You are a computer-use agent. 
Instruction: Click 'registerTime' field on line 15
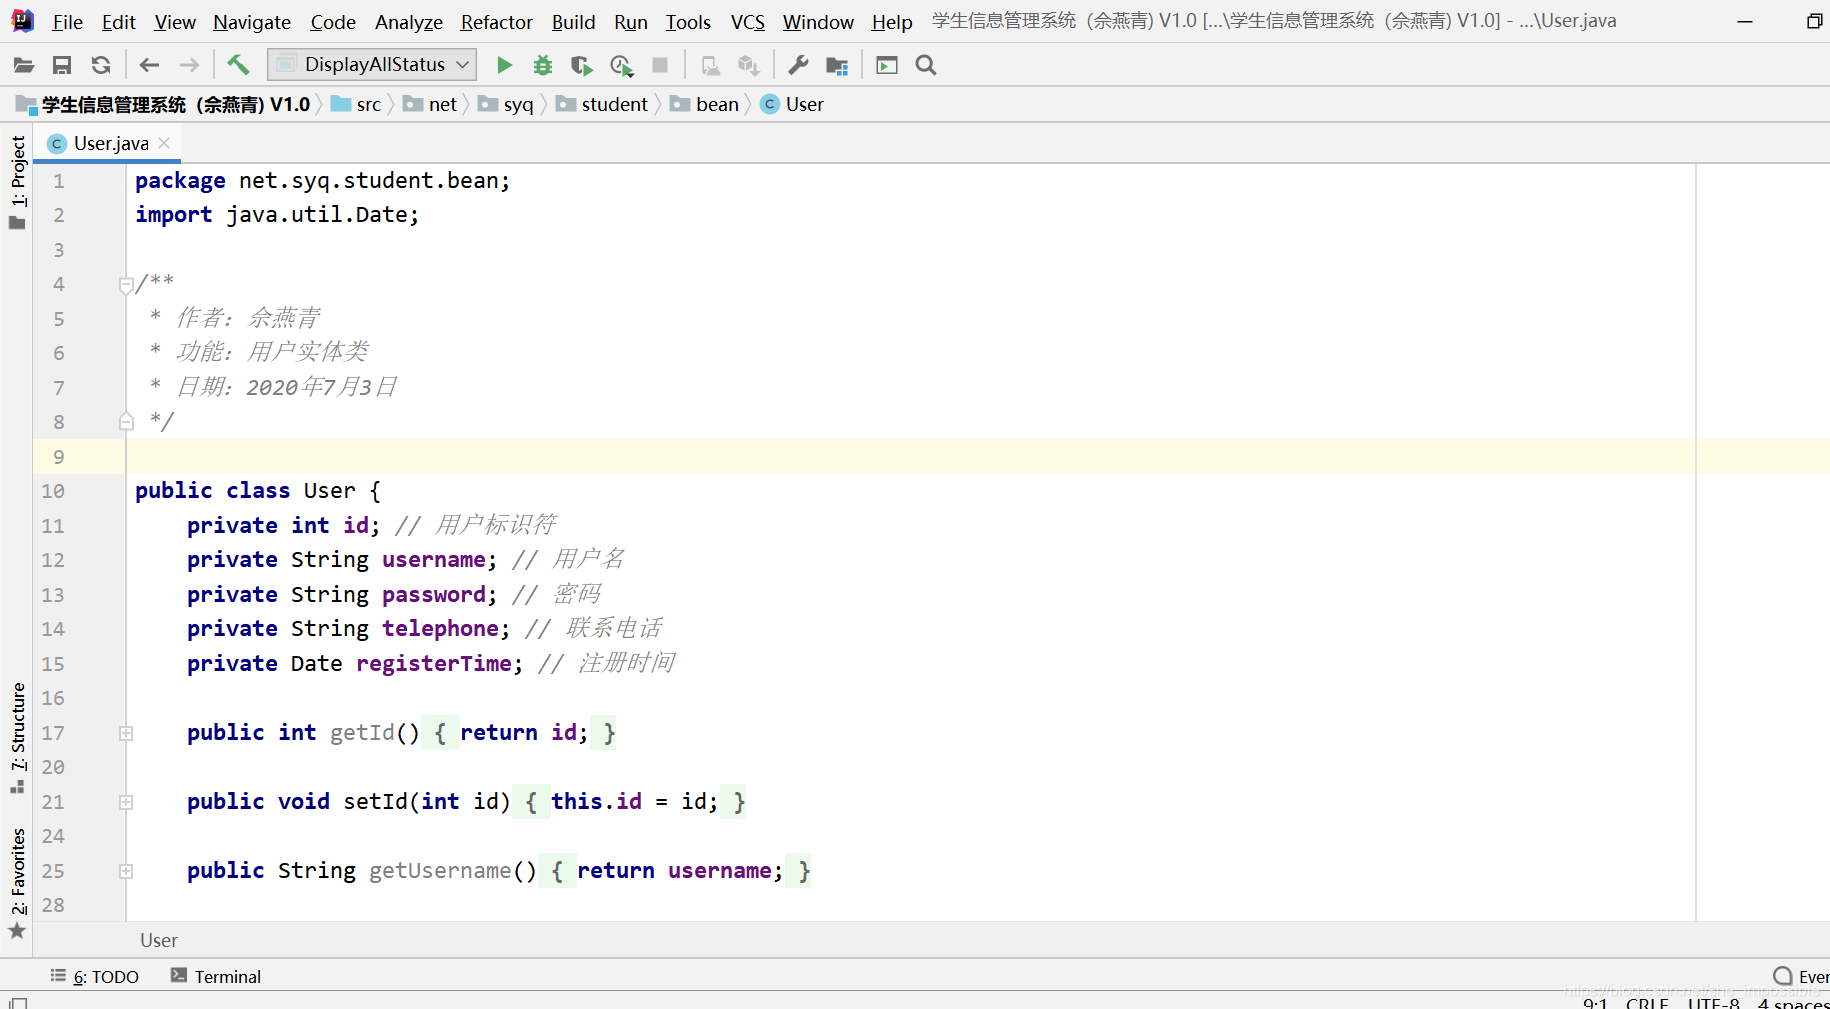coord(434,663)
